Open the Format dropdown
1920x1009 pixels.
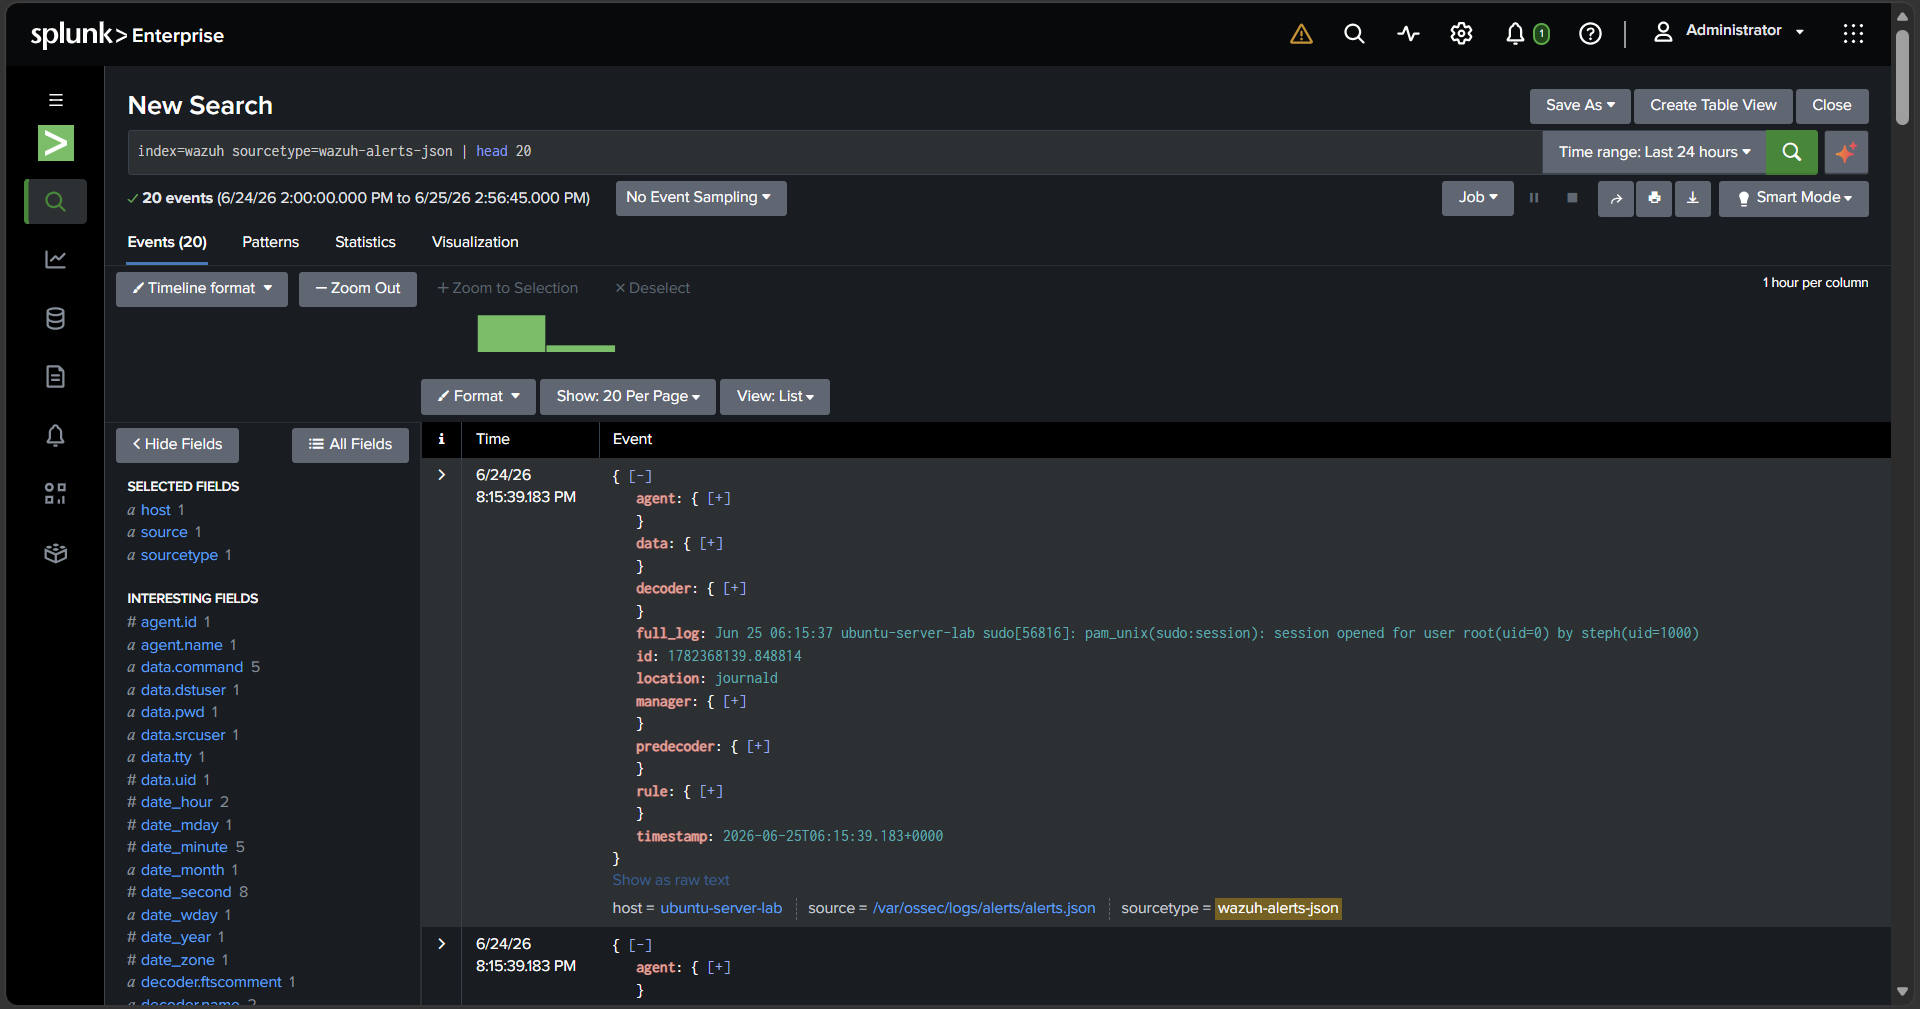478,396
